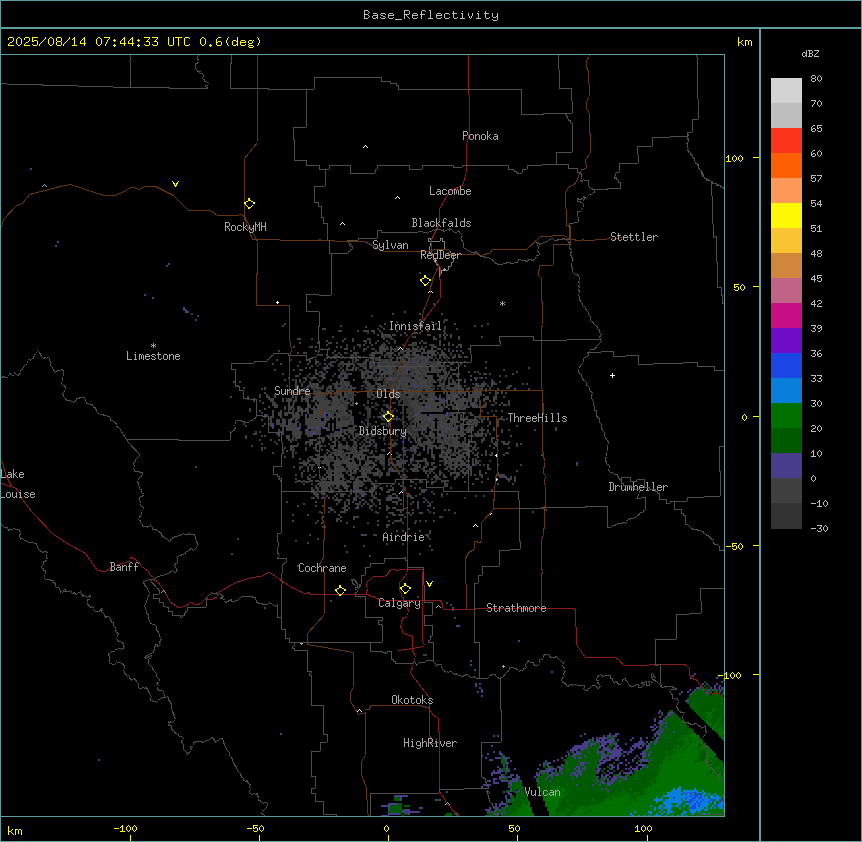Click the Olds town label
This screenshot has height=842, width=862.
pos(388,394)
